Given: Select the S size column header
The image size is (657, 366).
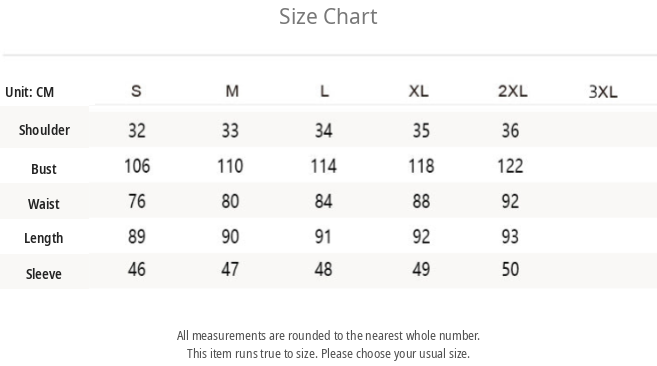Looking at the screenshot, I should [x=136, y=91].
